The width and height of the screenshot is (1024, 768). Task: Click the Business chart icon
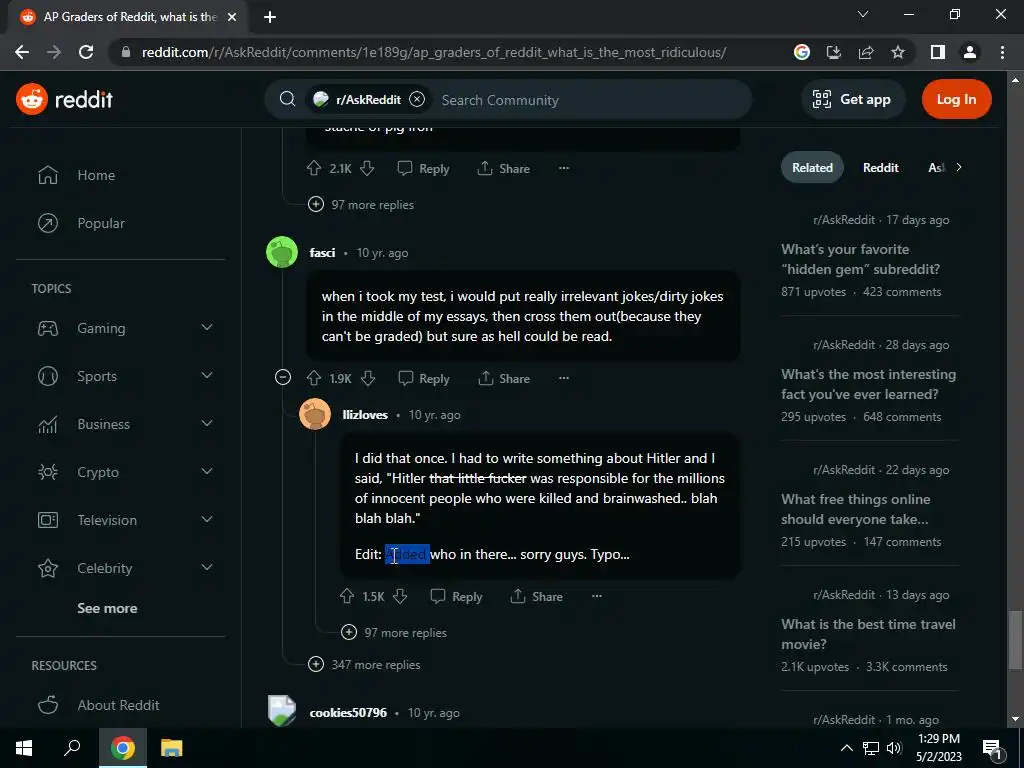48,424
